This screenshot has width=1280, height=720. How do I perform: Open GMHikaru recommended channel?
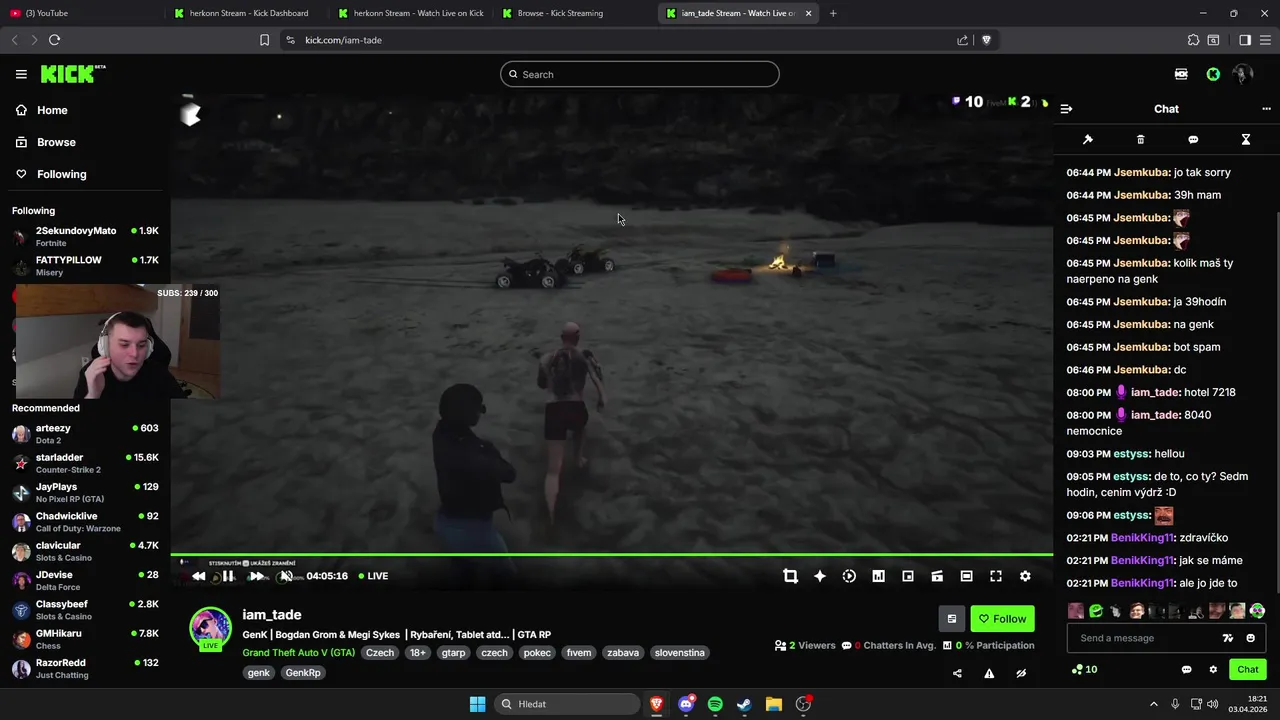(x=85, y=639)
